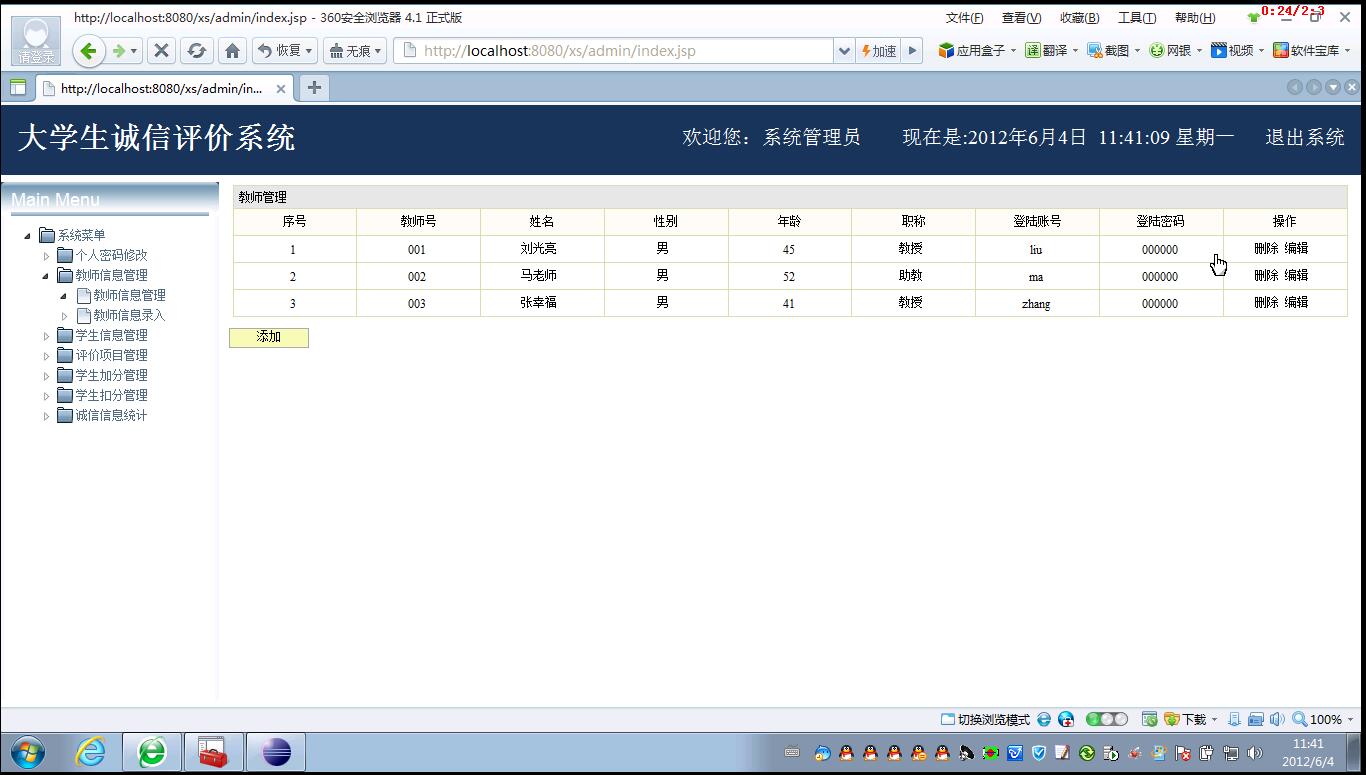Screen dimensions: 1366x775
Task: Toggle the green three-dot status switch
Action: (x=1107, y=719)
